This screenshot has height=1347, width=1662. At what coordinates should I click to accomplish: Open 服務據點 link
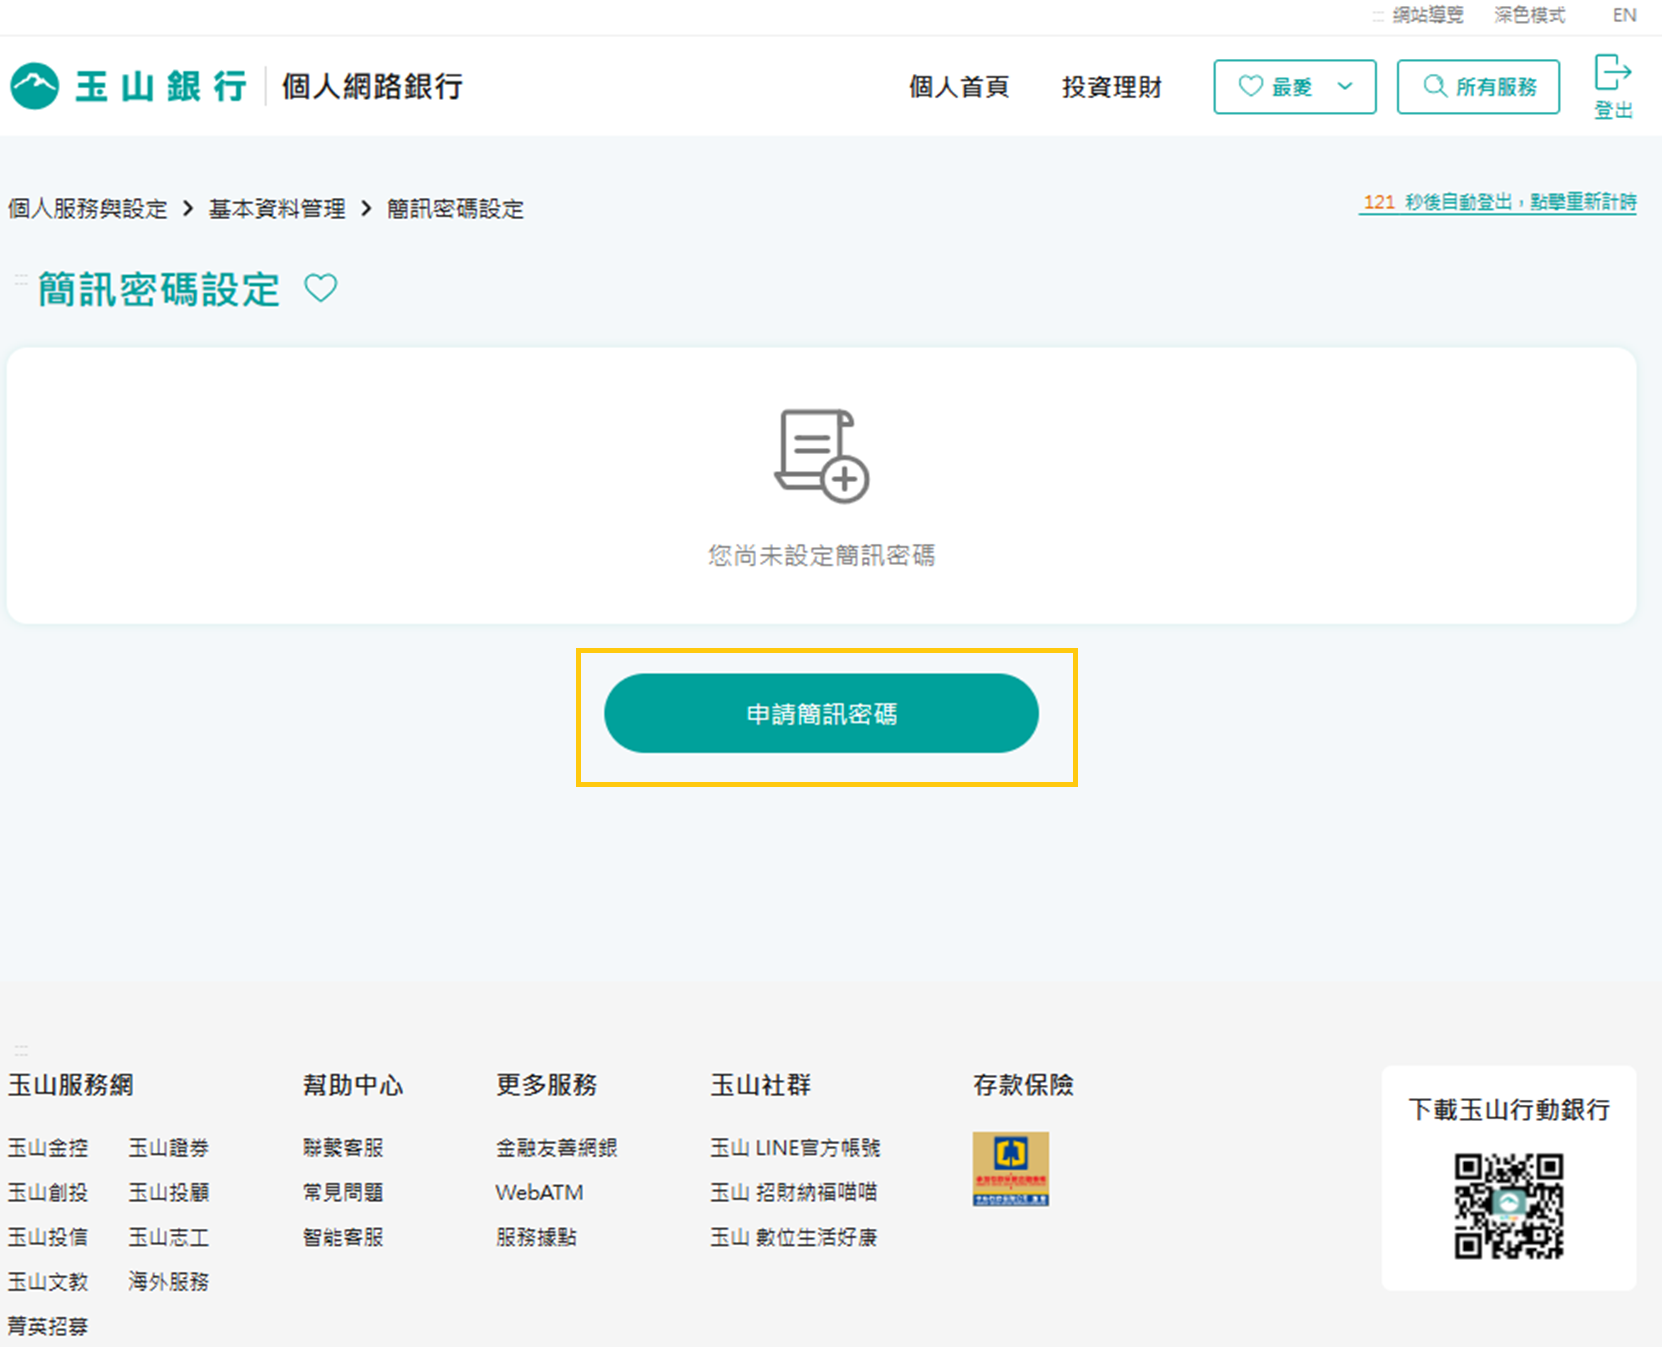536,1237
